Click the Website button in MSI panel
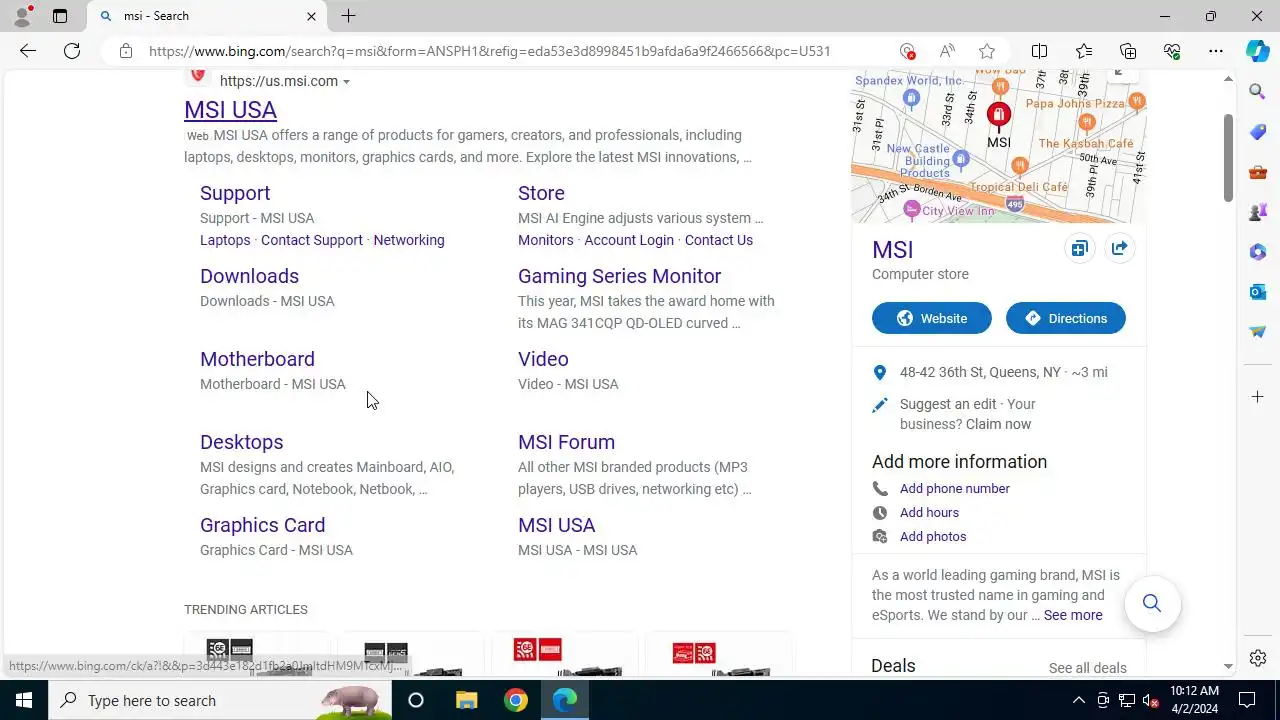The height and width of the screenshot is (720, 1280). [x=932, y=318]
